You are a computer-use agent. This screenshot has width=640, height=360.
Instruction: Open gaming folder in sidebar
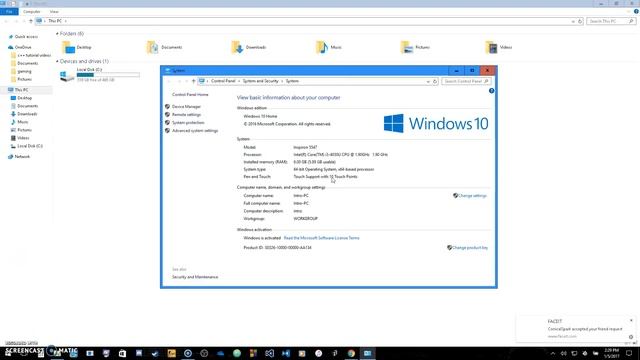click(x=24, y=71)
